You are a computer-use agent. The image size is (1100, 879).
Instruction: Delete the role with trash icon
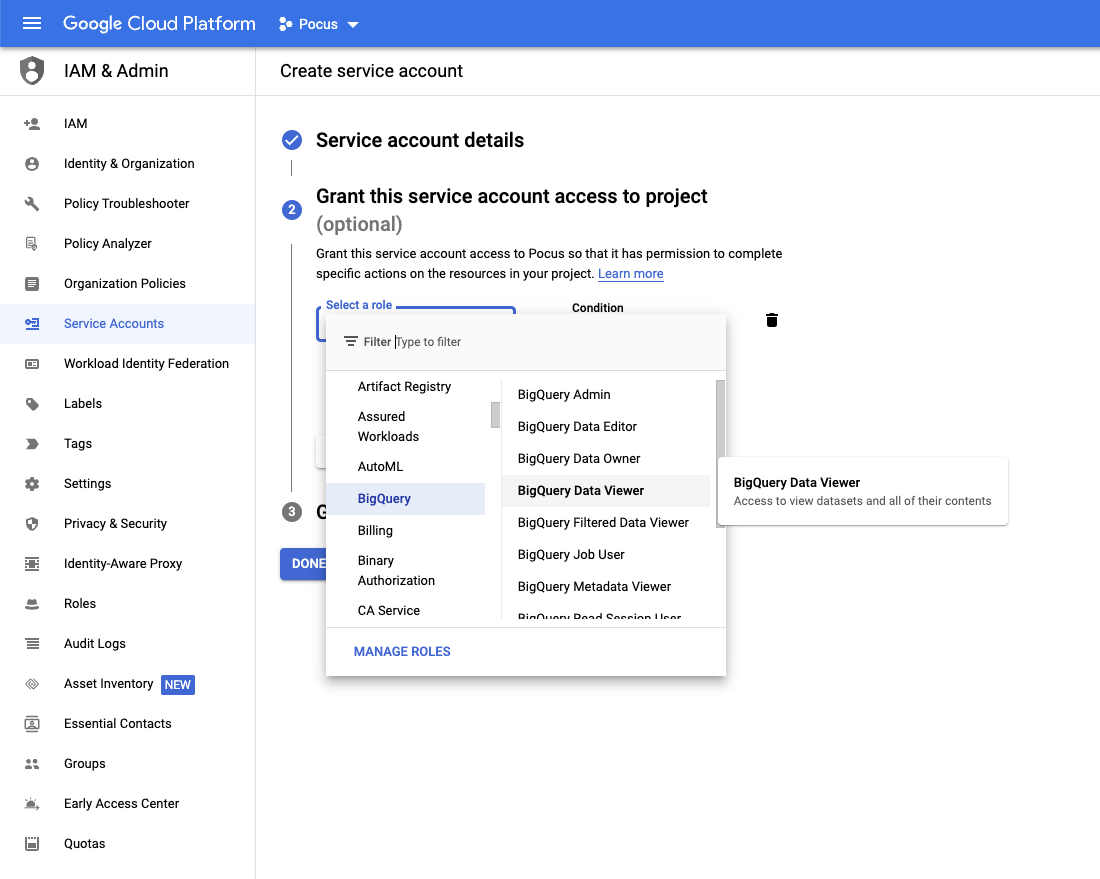pyautogui.click(x=772, y=321)
